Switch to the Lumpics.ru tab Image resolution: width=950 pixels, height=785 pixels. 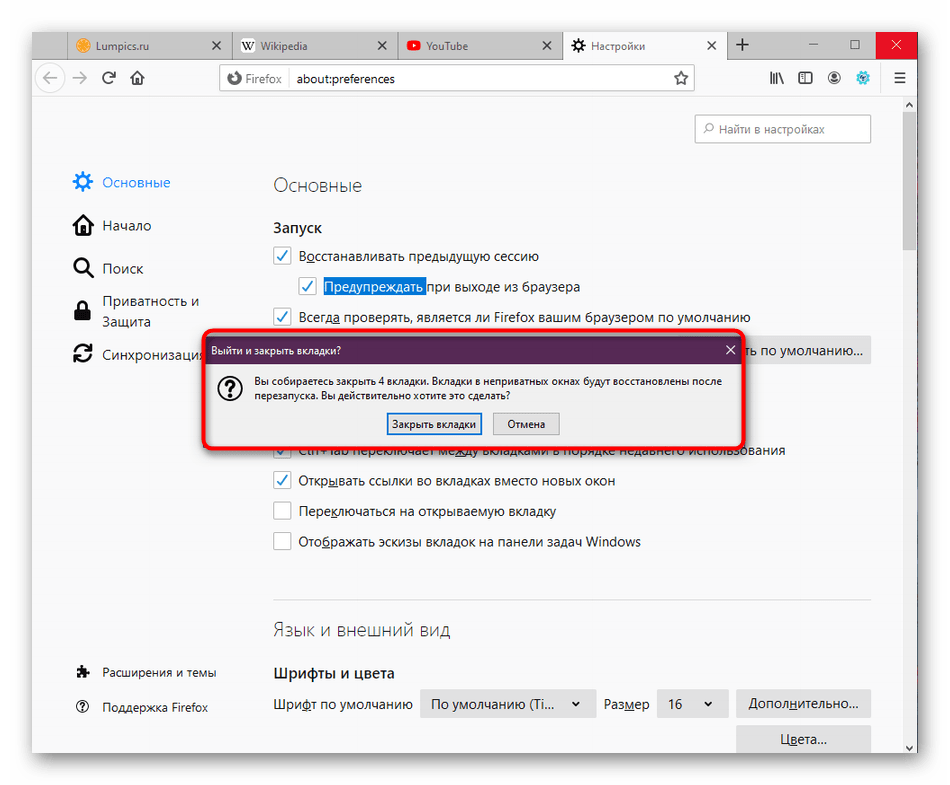[x=149, y=46]
